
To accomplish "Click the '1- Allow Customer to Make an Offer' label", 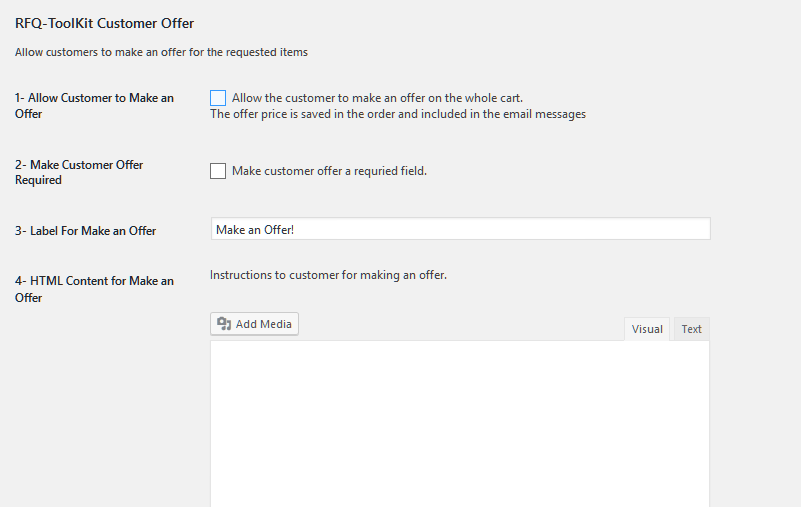I will click(x=94, y=106).
